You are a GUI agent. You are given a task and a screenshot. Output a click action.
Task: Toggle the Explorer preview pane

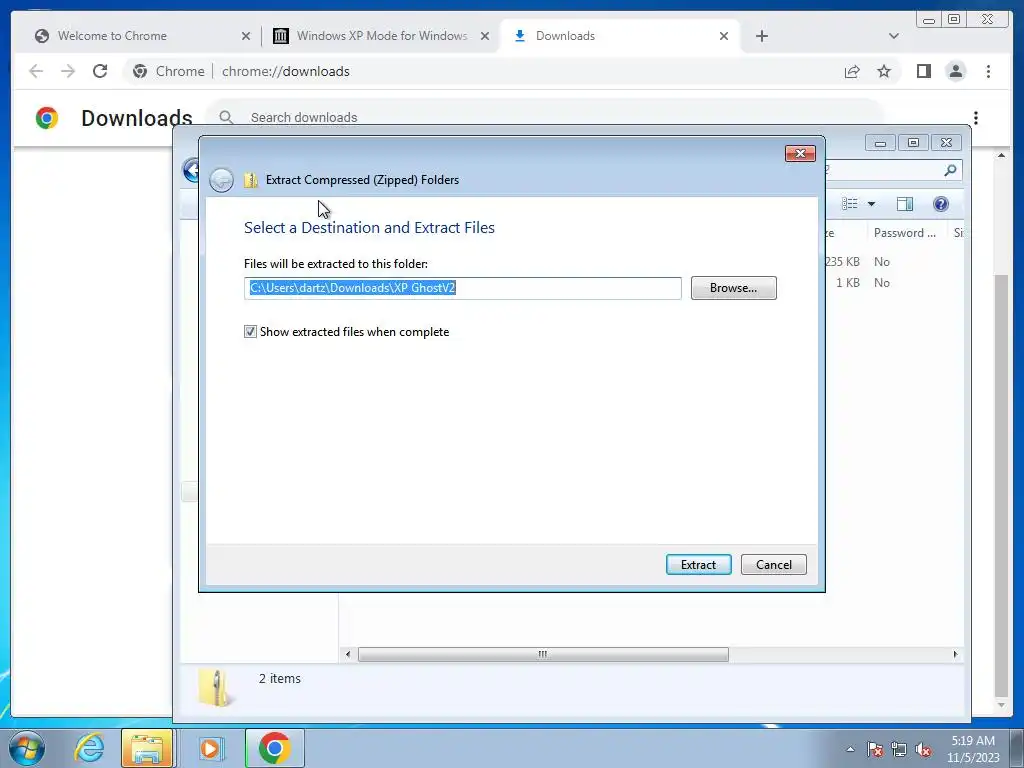point(904,204)
